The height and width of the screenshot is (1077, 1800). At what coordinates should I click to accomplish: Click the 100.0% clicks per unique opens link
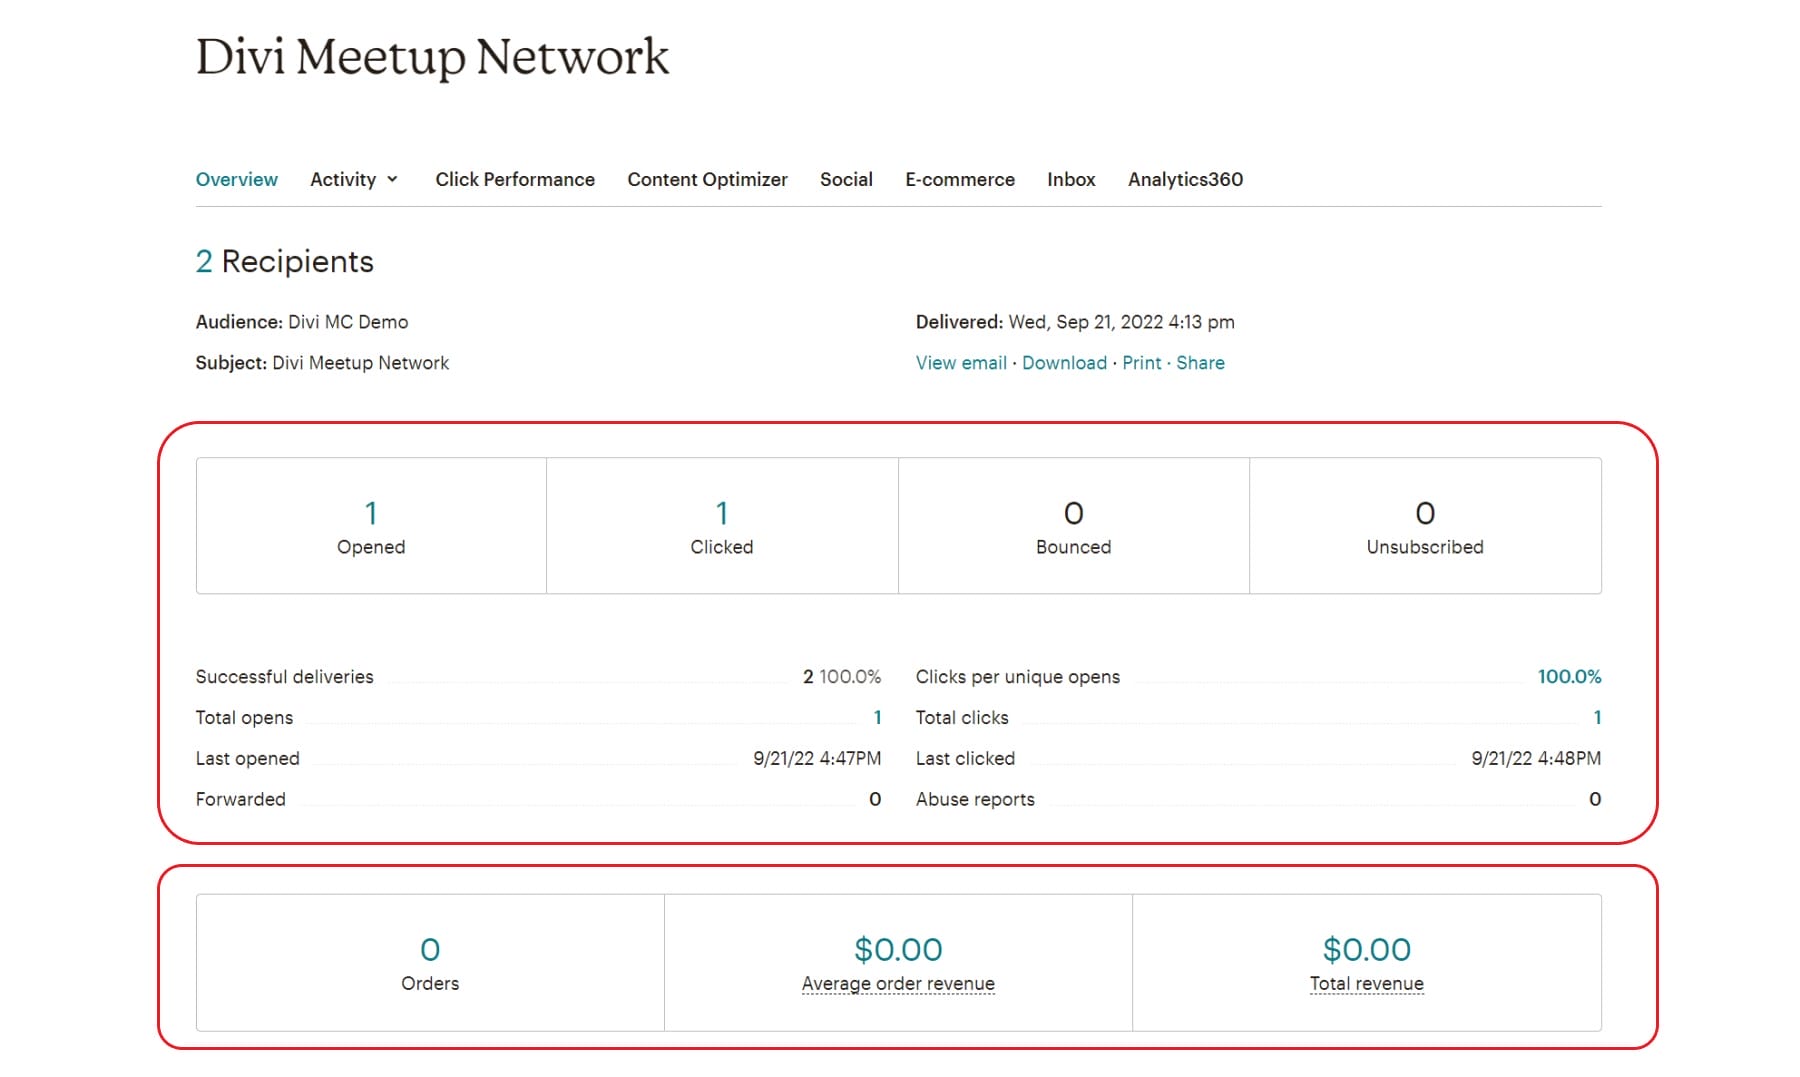(x=1570, y=676)
